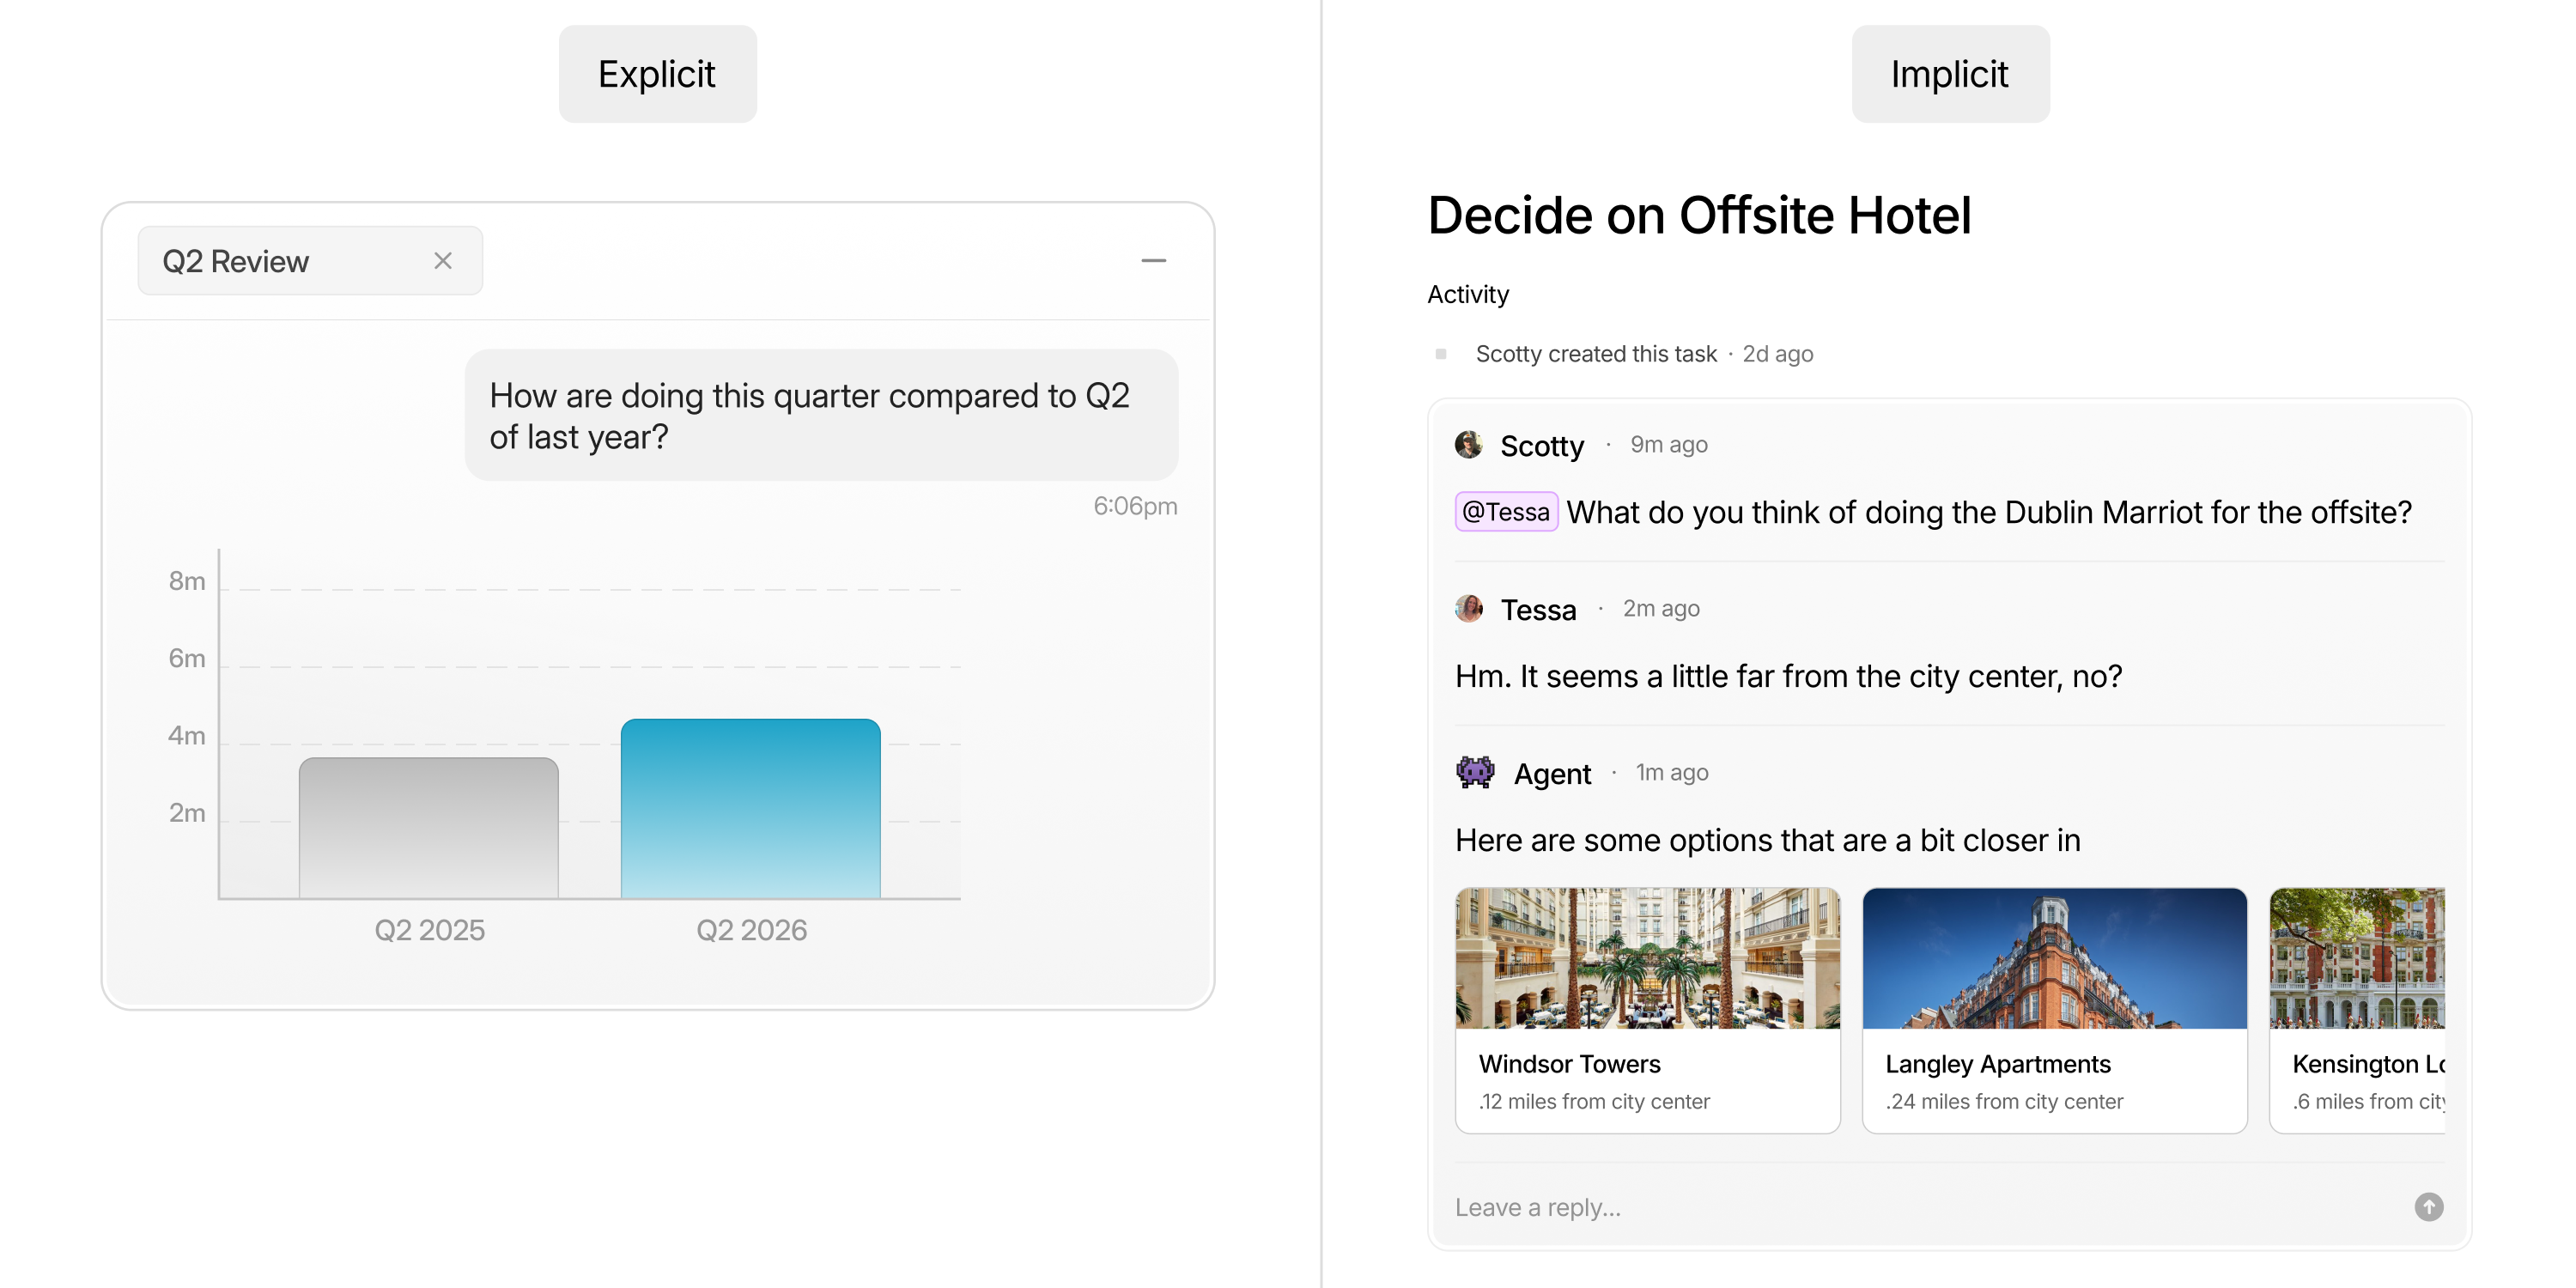2576x1288 pixels.
Task: Click the Agent's purple alien avatar
Action: [1475, 772]
